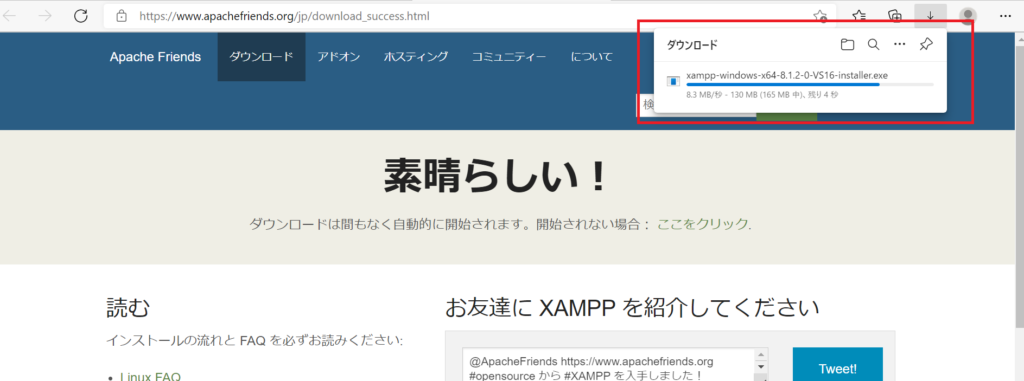Toggle the Downloads toolbar button
This screenshot has height=381, width=1024.
coord(931,16)
